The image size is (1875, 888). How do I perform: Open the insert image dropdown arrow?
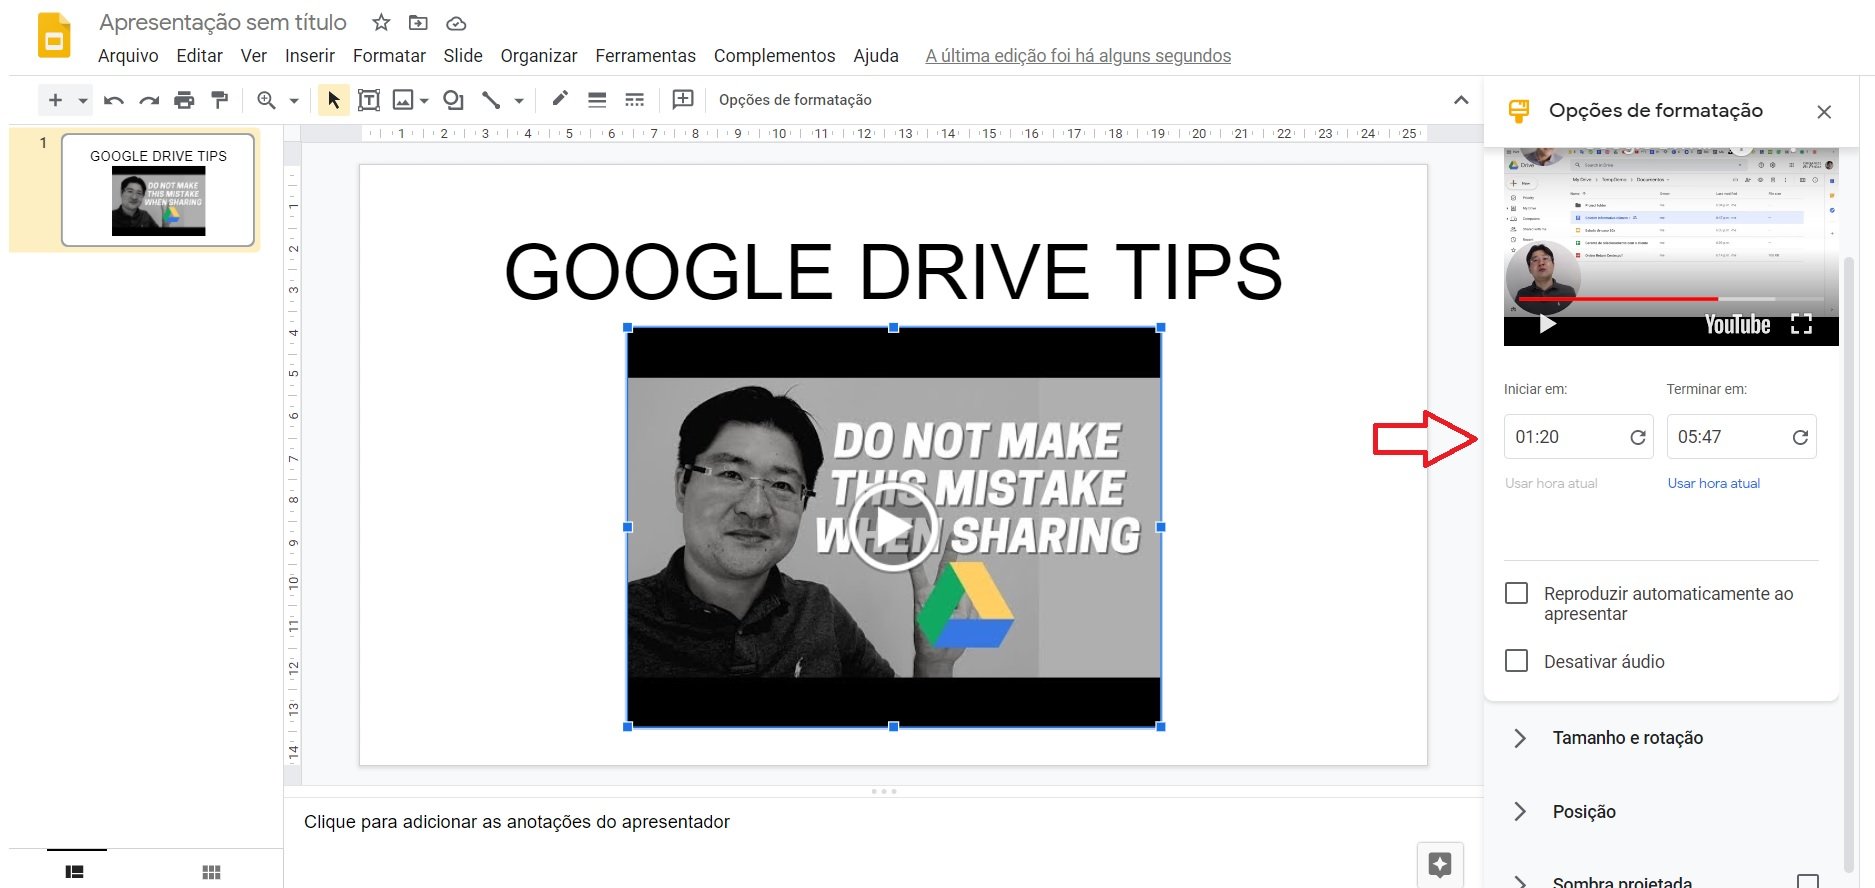click(424, 100)
